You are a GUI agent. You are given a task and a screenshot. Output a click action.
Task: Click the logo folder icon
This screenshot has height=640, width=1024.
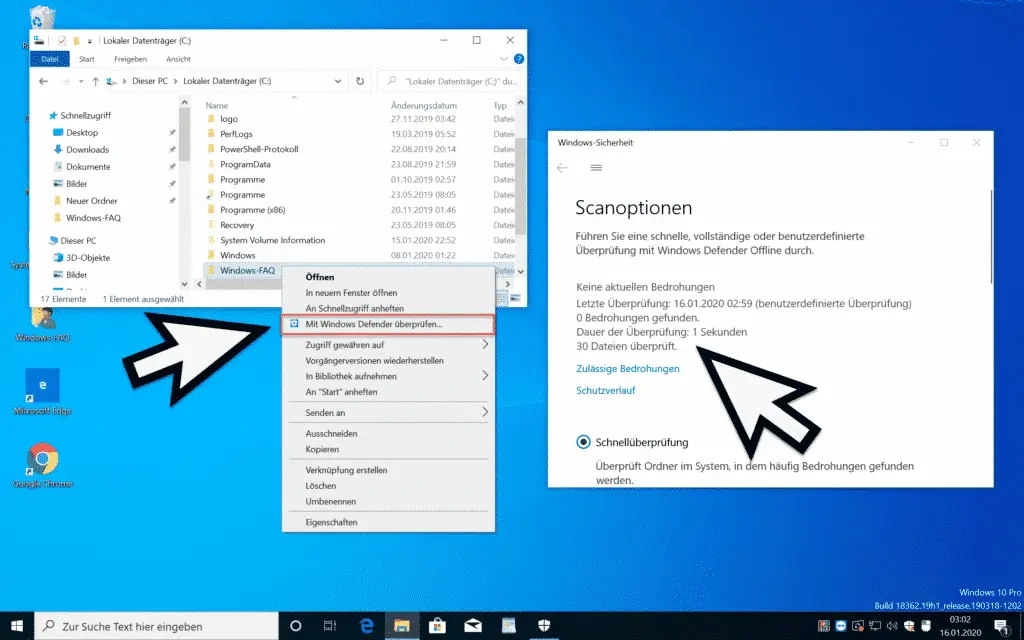(x=211, y=119)
